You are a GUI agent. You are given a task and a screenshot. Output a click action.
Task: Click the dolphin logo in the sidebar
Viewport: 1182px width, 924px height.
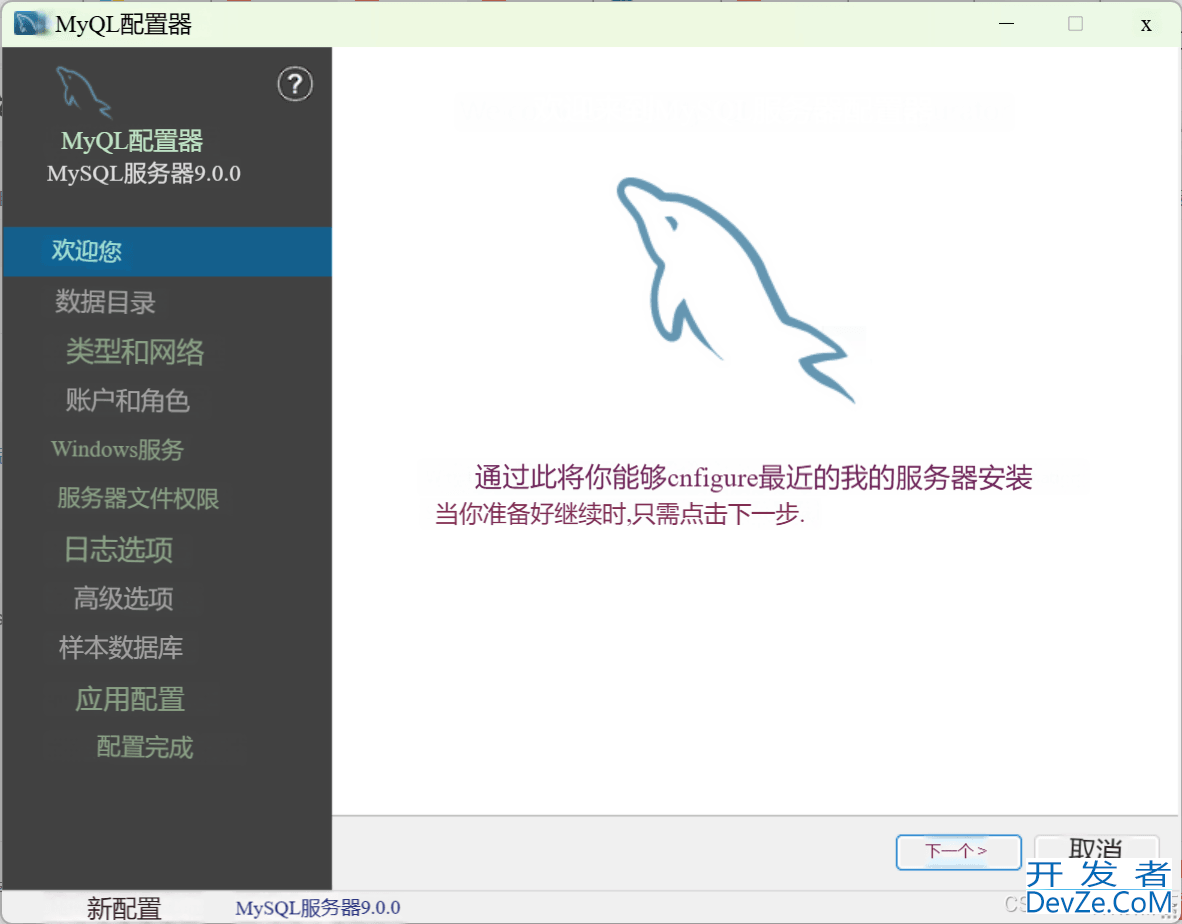[84, 92]
